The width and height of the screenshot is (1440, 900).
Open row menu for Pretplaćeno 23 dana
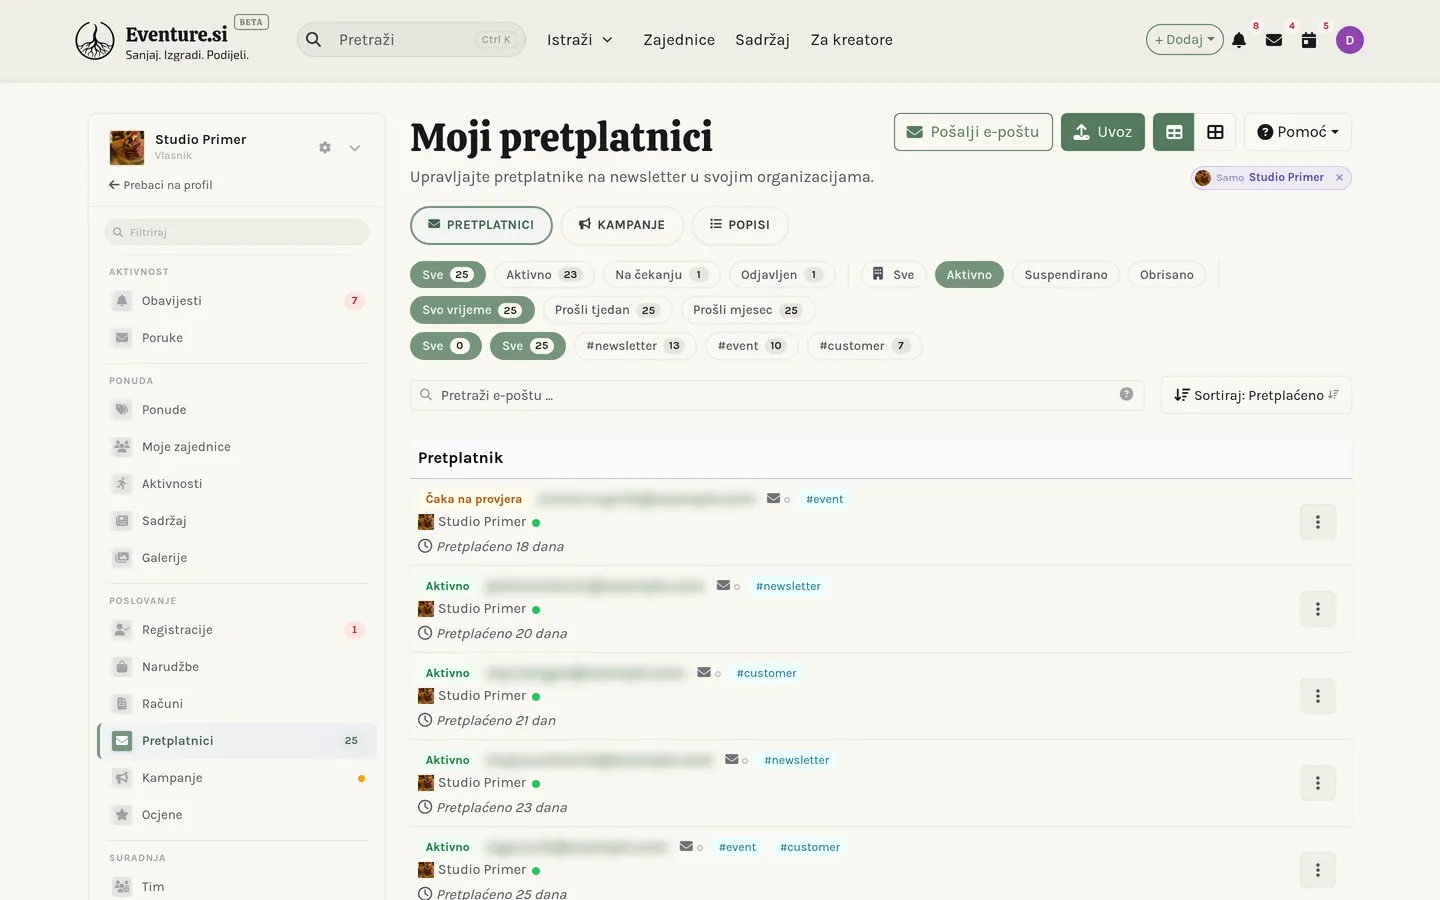(1318, 783)
